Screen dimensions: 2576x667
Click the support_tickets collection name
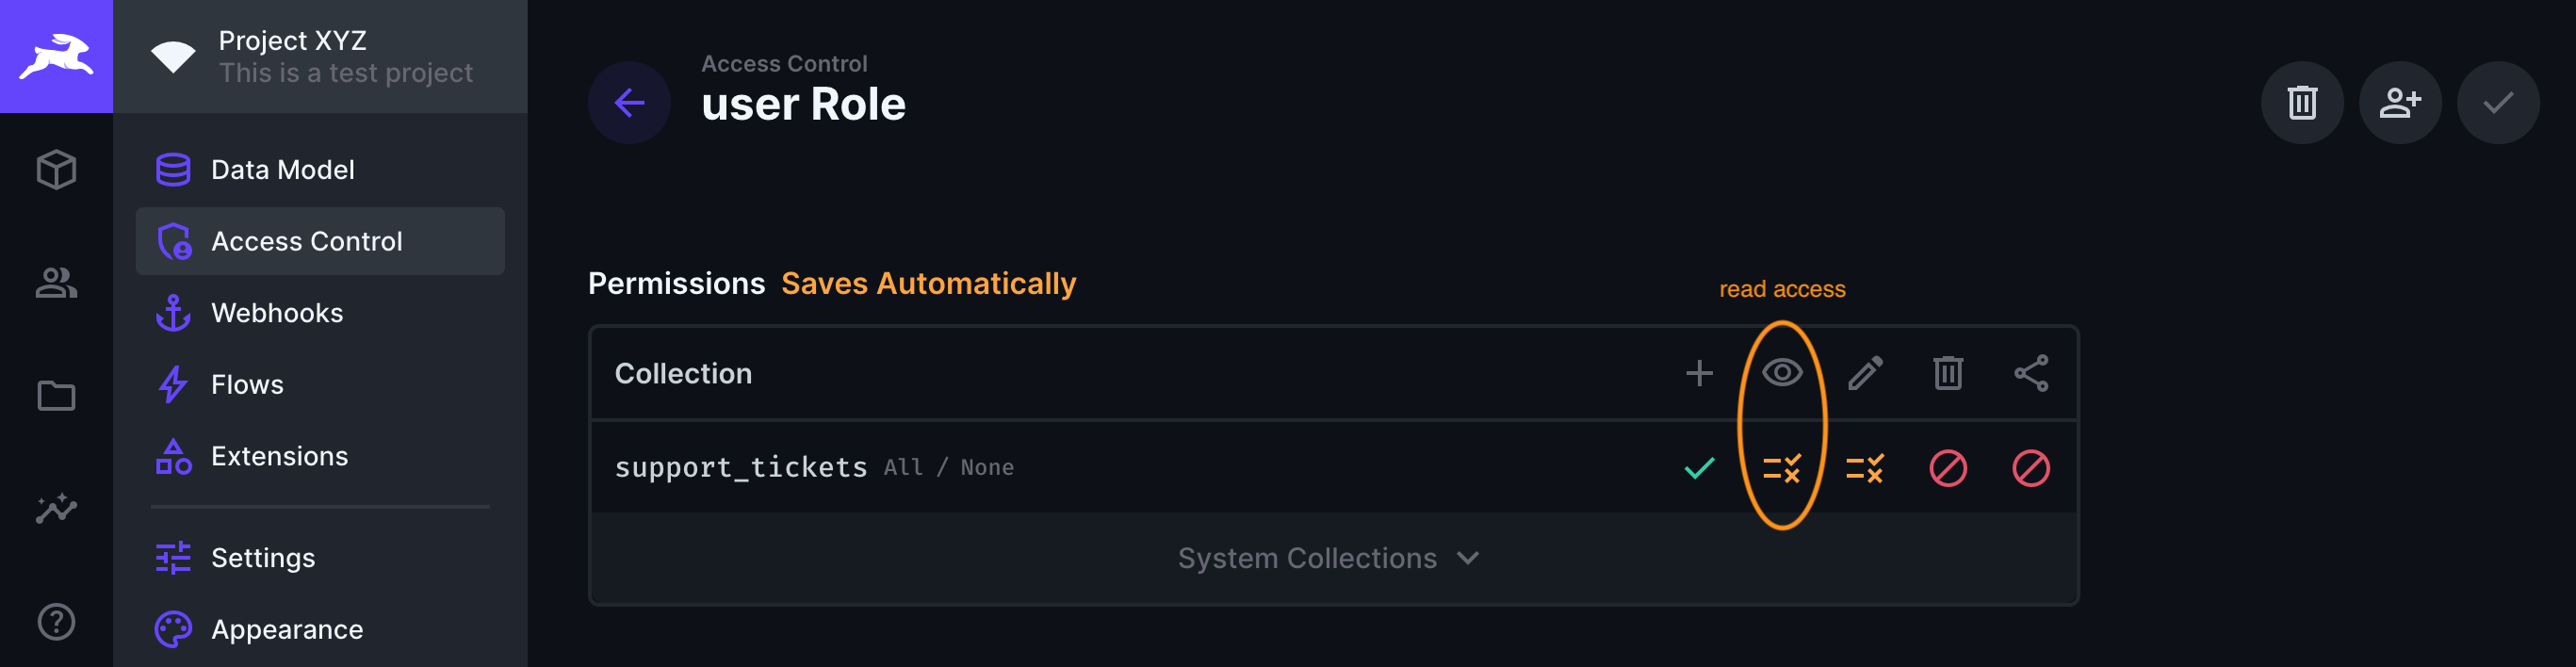click(x=742, y=466)
